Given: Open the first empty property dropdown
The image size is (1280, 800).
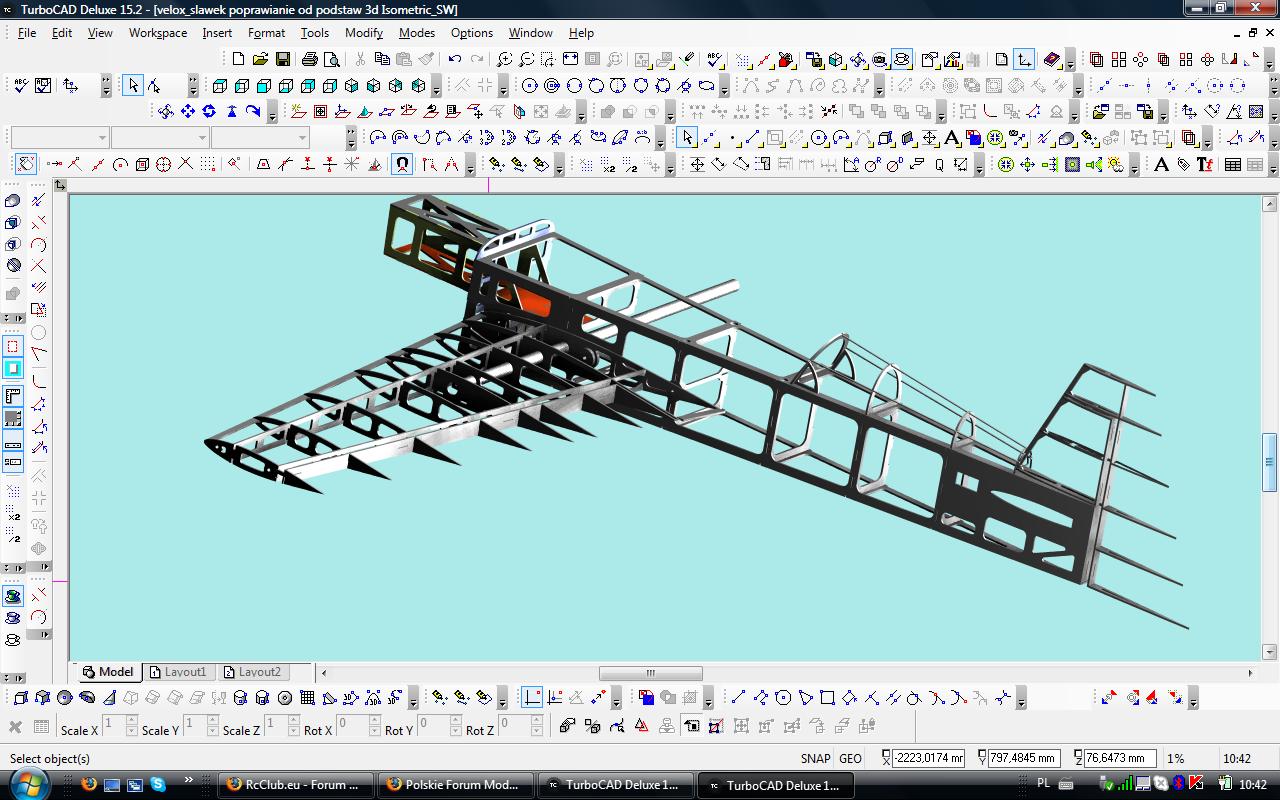Looking at the screenshot, I should coord(60,137).
